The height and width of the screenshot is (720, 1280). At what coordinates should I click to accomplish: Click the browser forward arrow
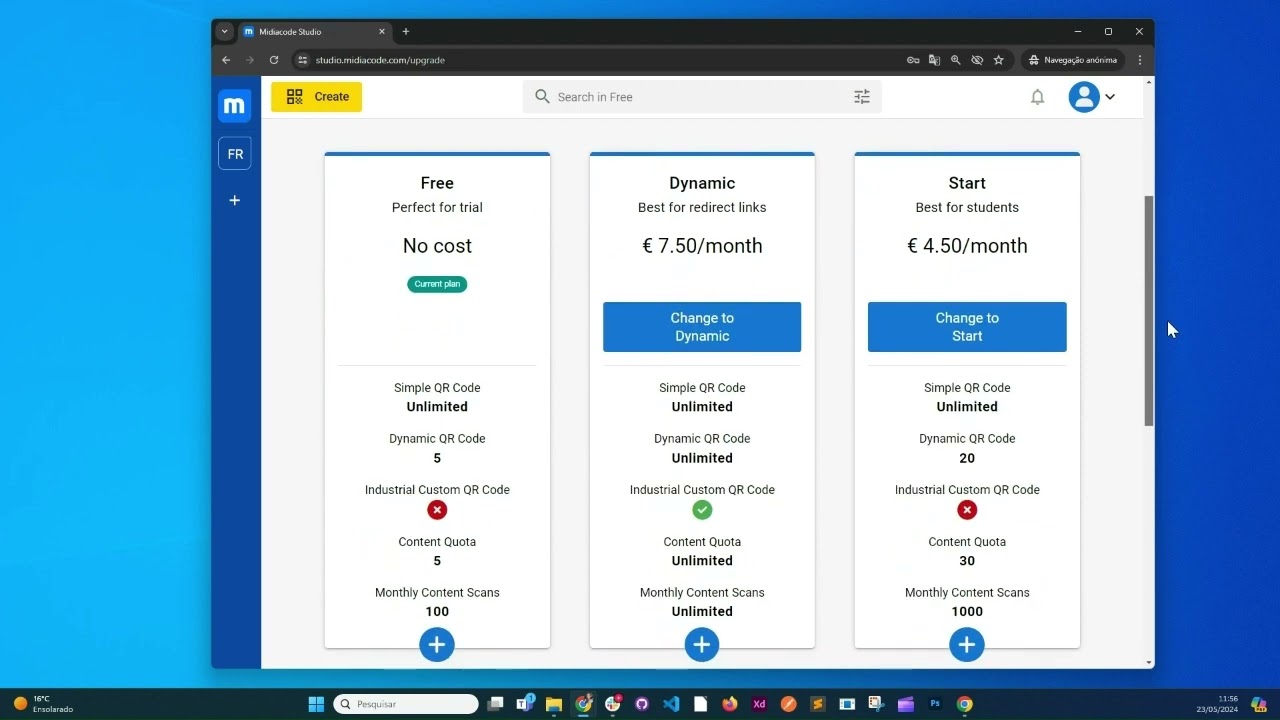tap(250, 60)
